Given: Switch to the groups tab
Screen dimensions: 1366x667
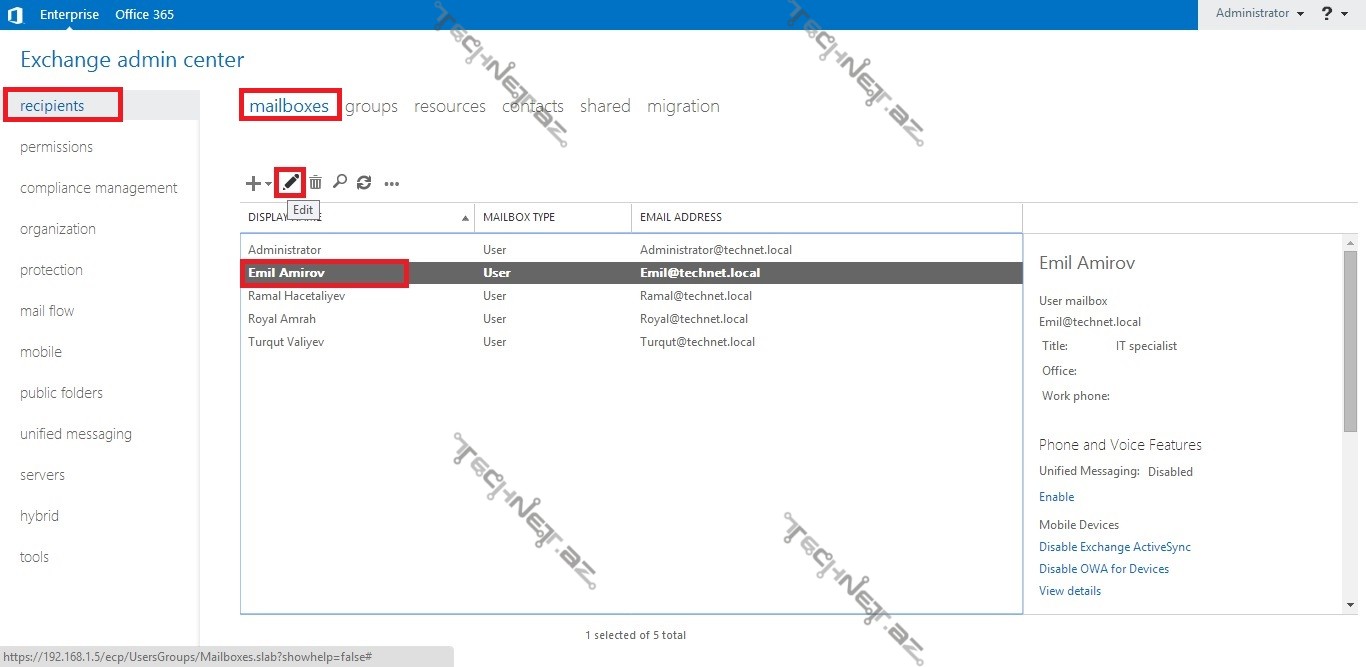Looking at the screenshot, I should [371, 106].
